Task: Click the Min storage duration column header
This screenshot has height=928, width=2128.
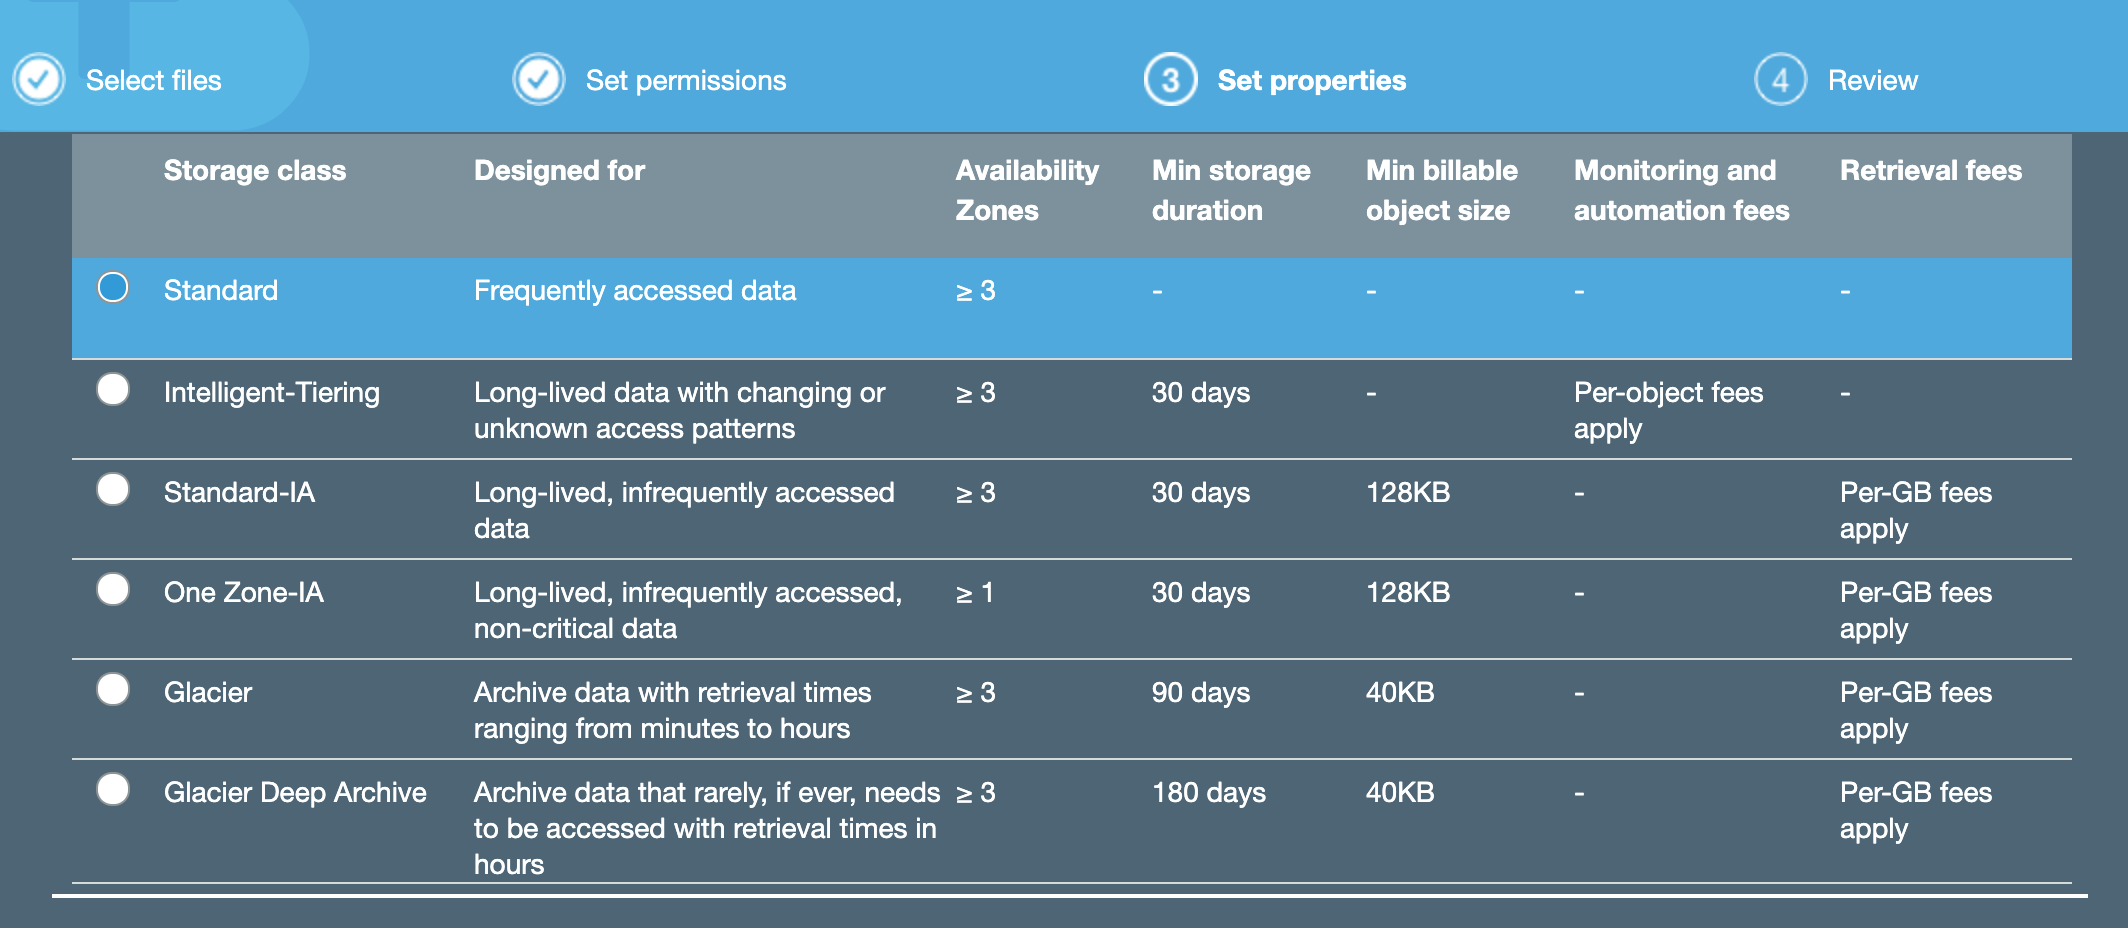Action: [x=1230, y=190]
